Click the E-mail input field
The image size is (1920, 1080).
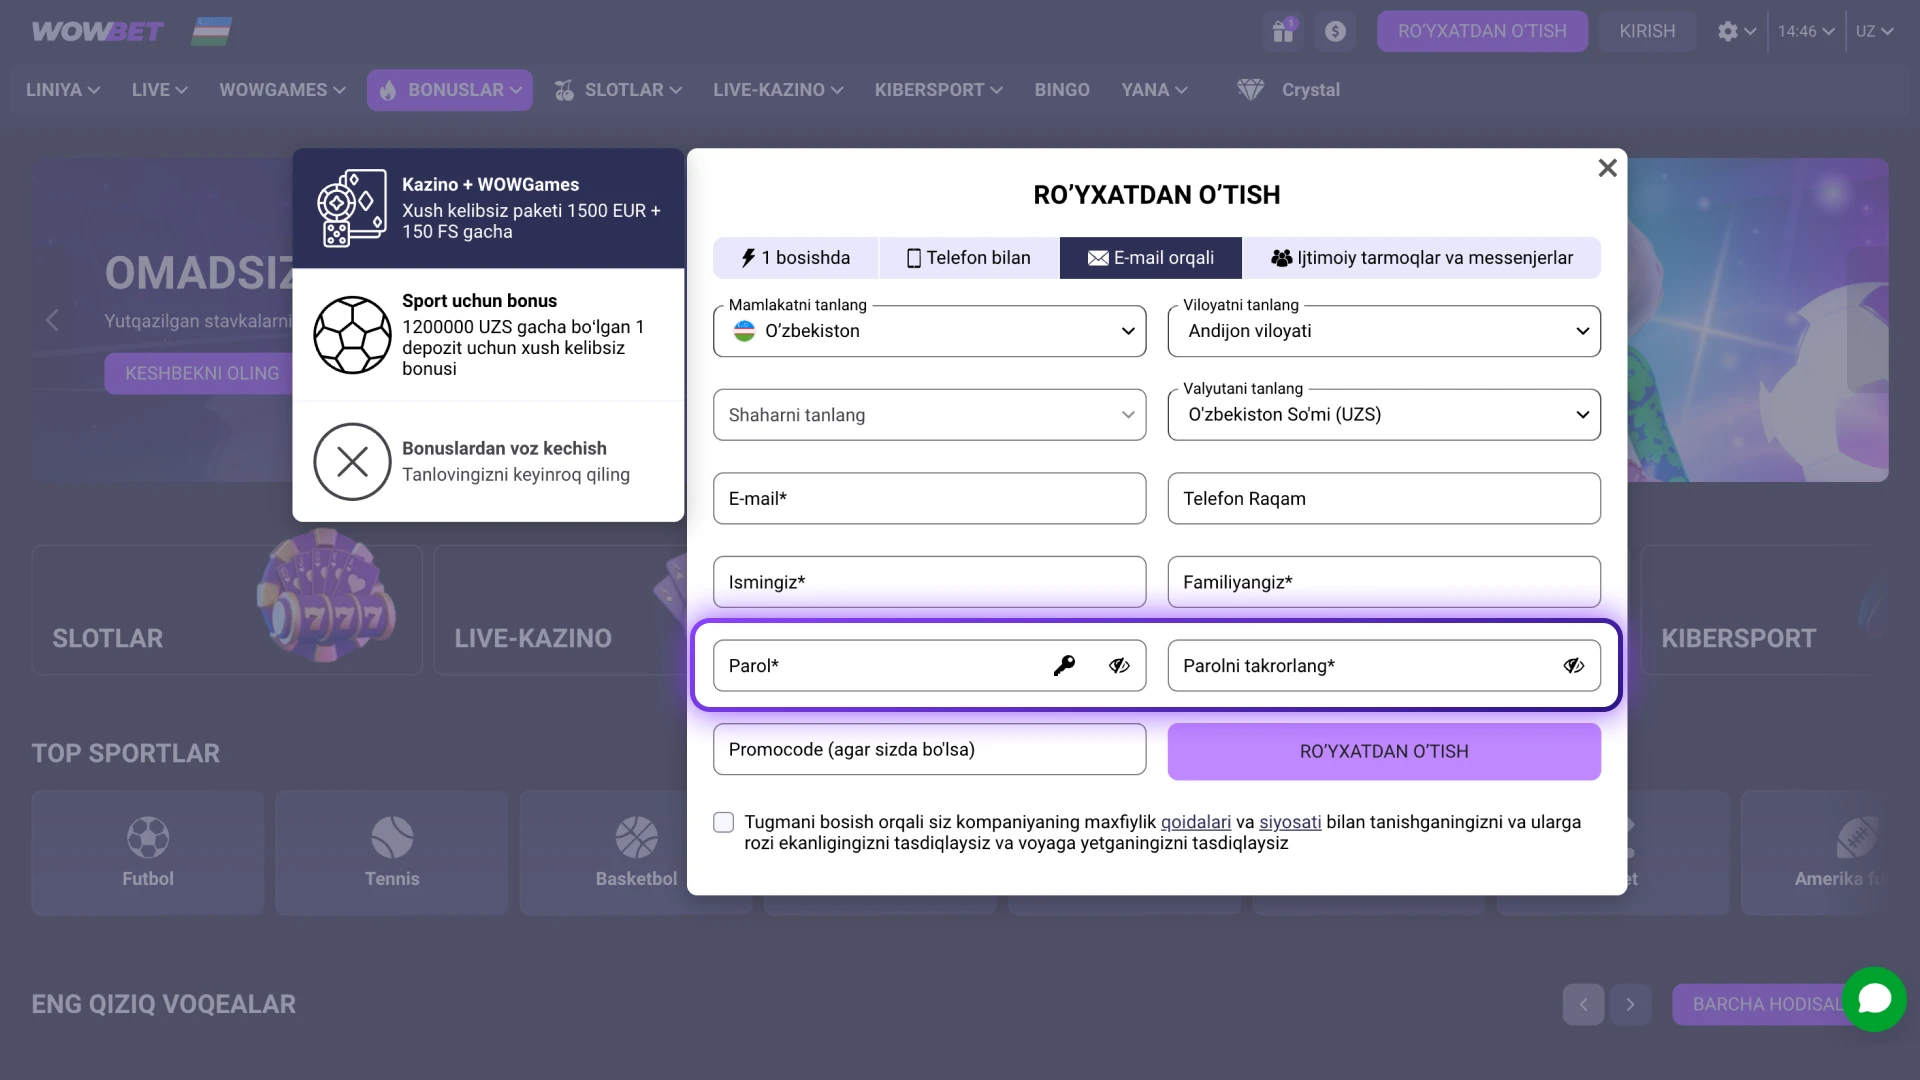929,499
